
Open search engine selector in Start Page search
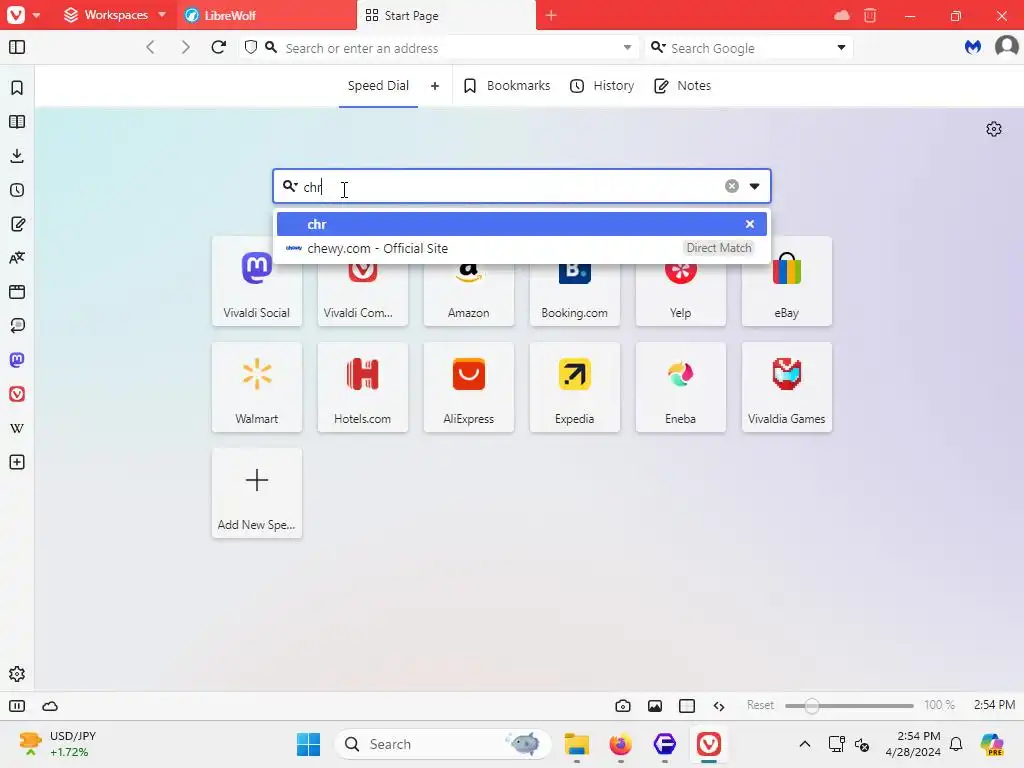(290, 186)
